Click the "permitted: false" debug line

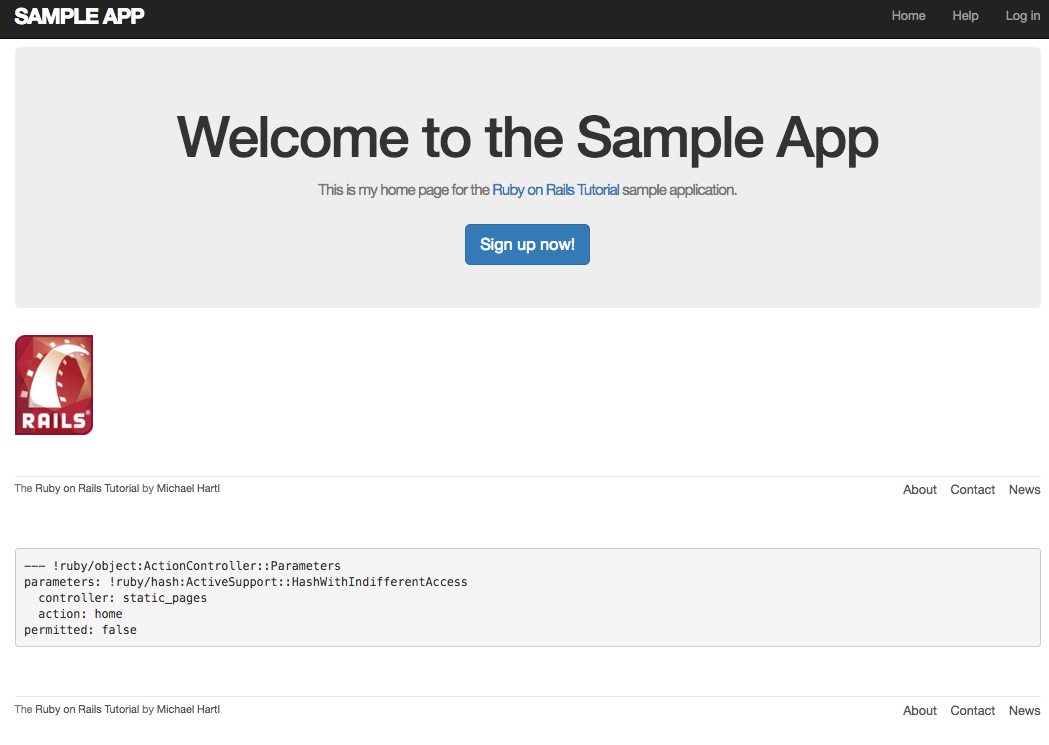pyautogui.click(x=80, y=630)
